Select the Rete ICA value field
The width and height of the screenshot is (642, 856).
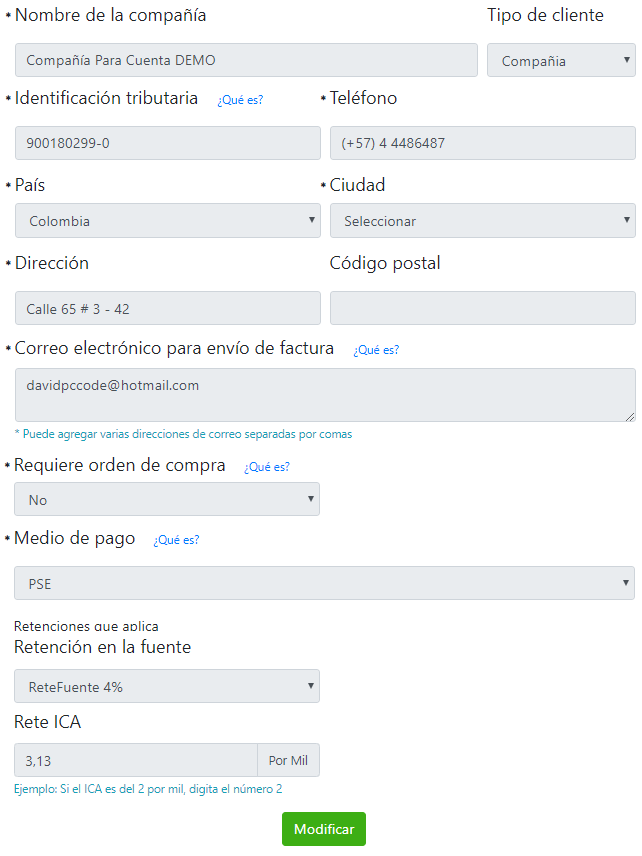click(x=134, y=760)
